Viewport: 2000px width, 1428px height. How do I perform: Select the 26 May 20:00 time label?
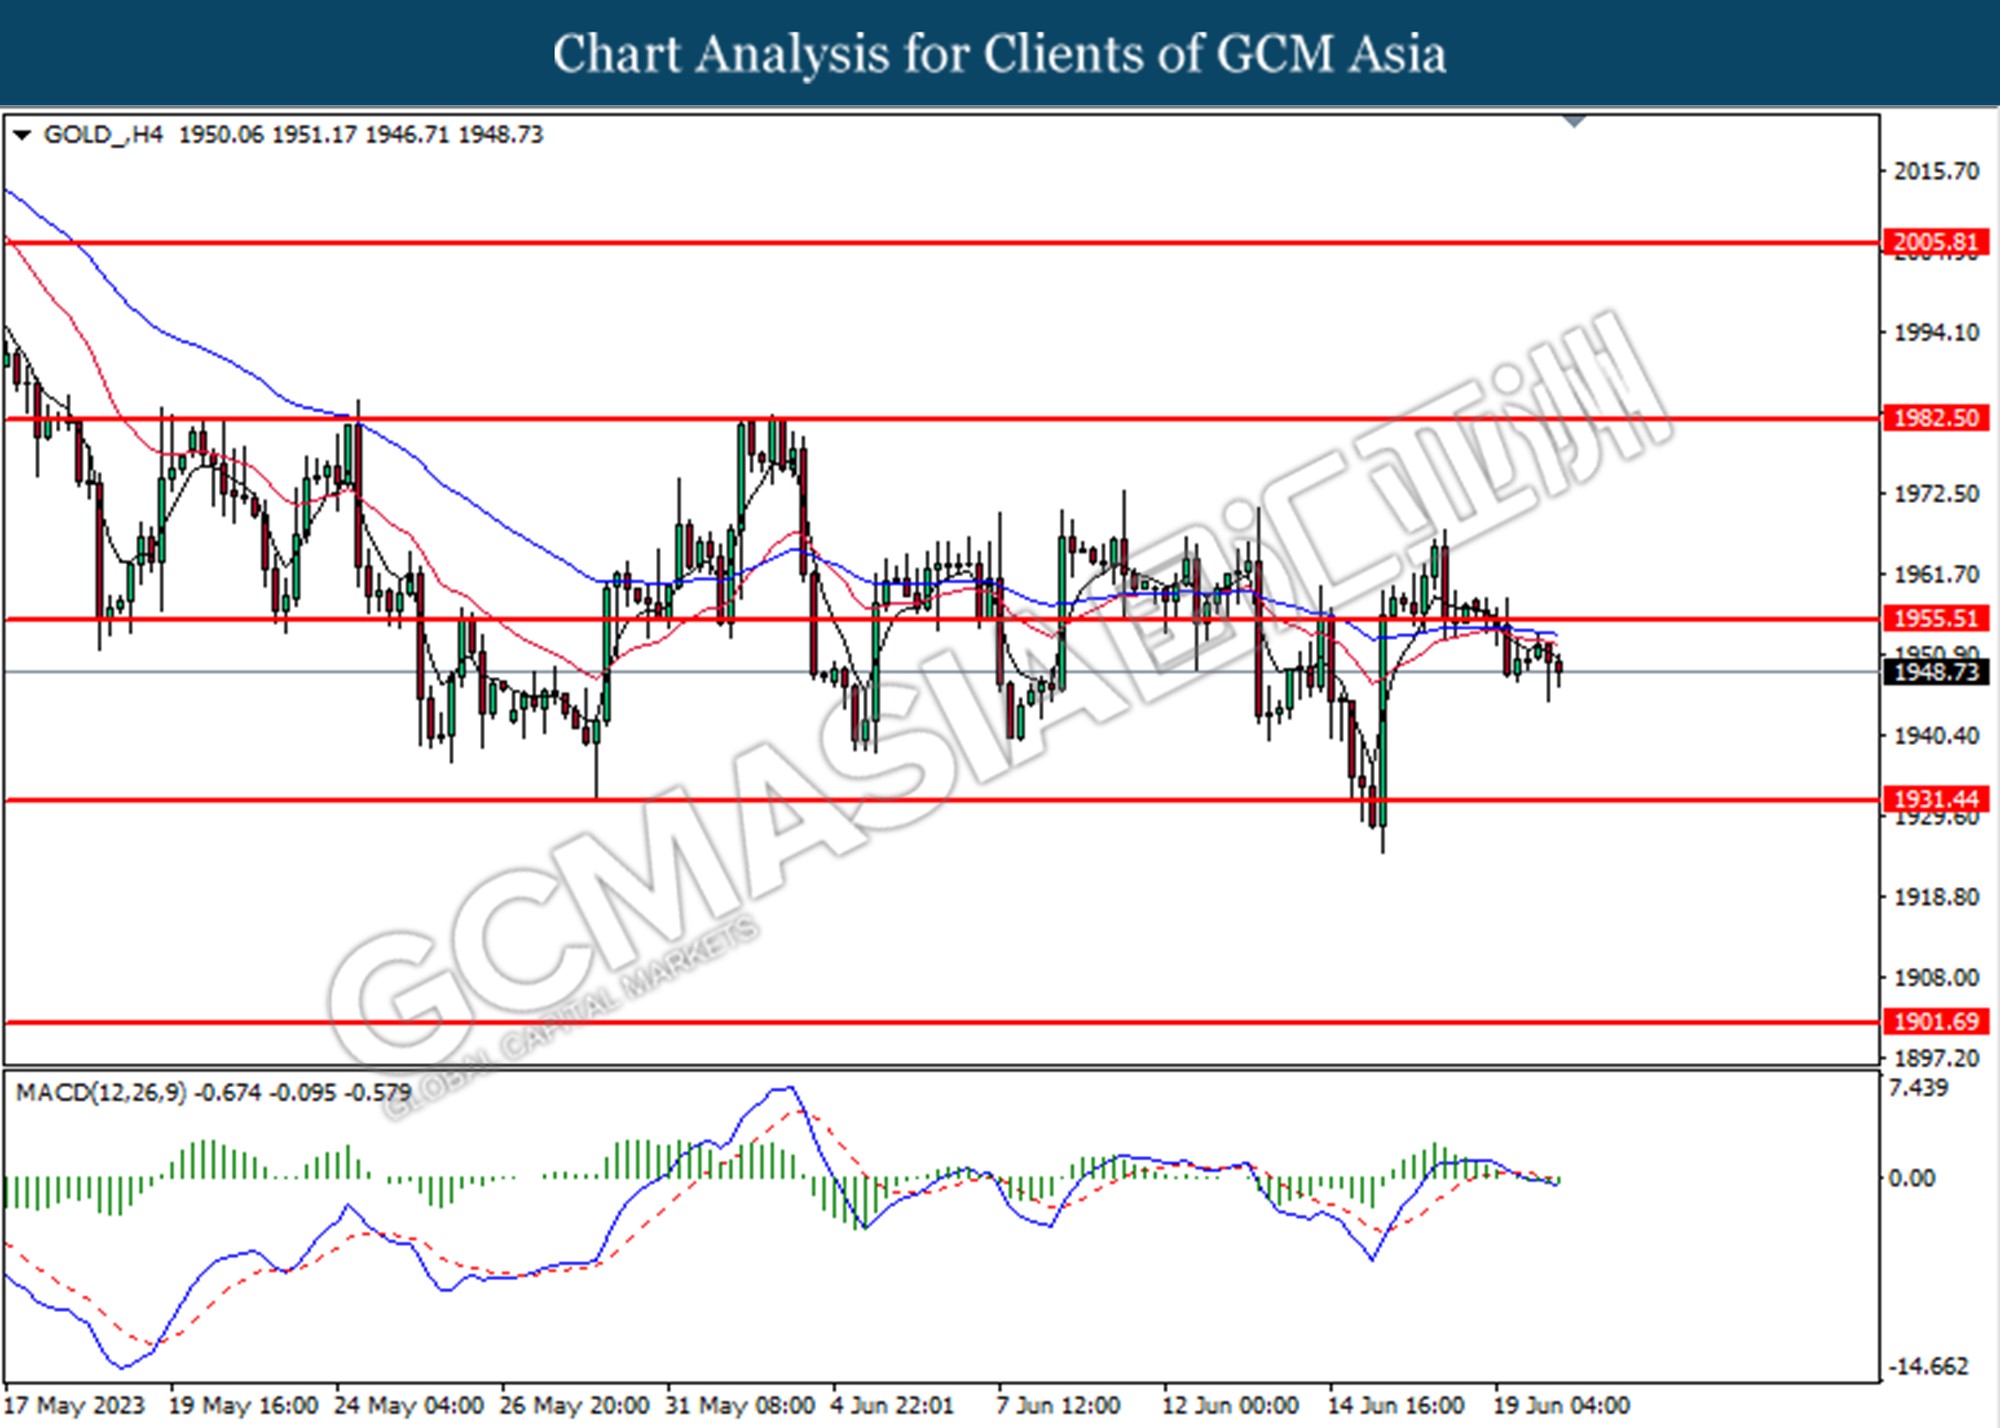click(575, 1406)
